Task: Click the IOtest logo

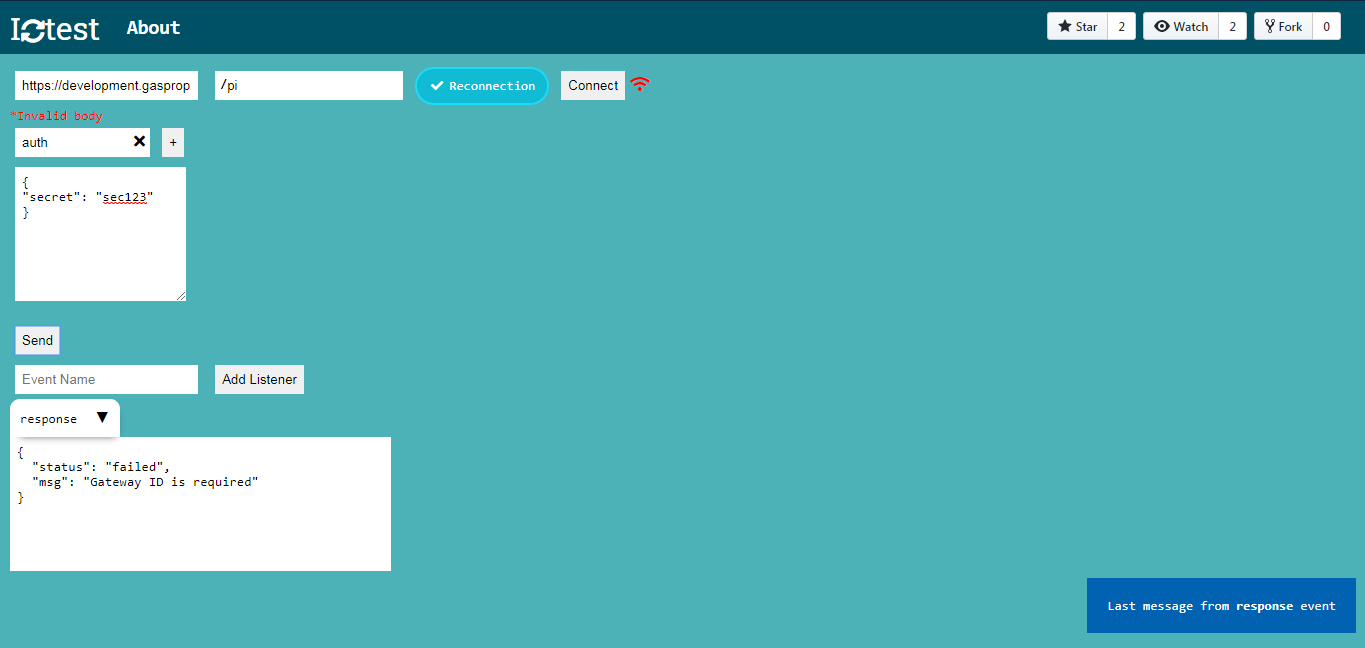Action: 55,27
